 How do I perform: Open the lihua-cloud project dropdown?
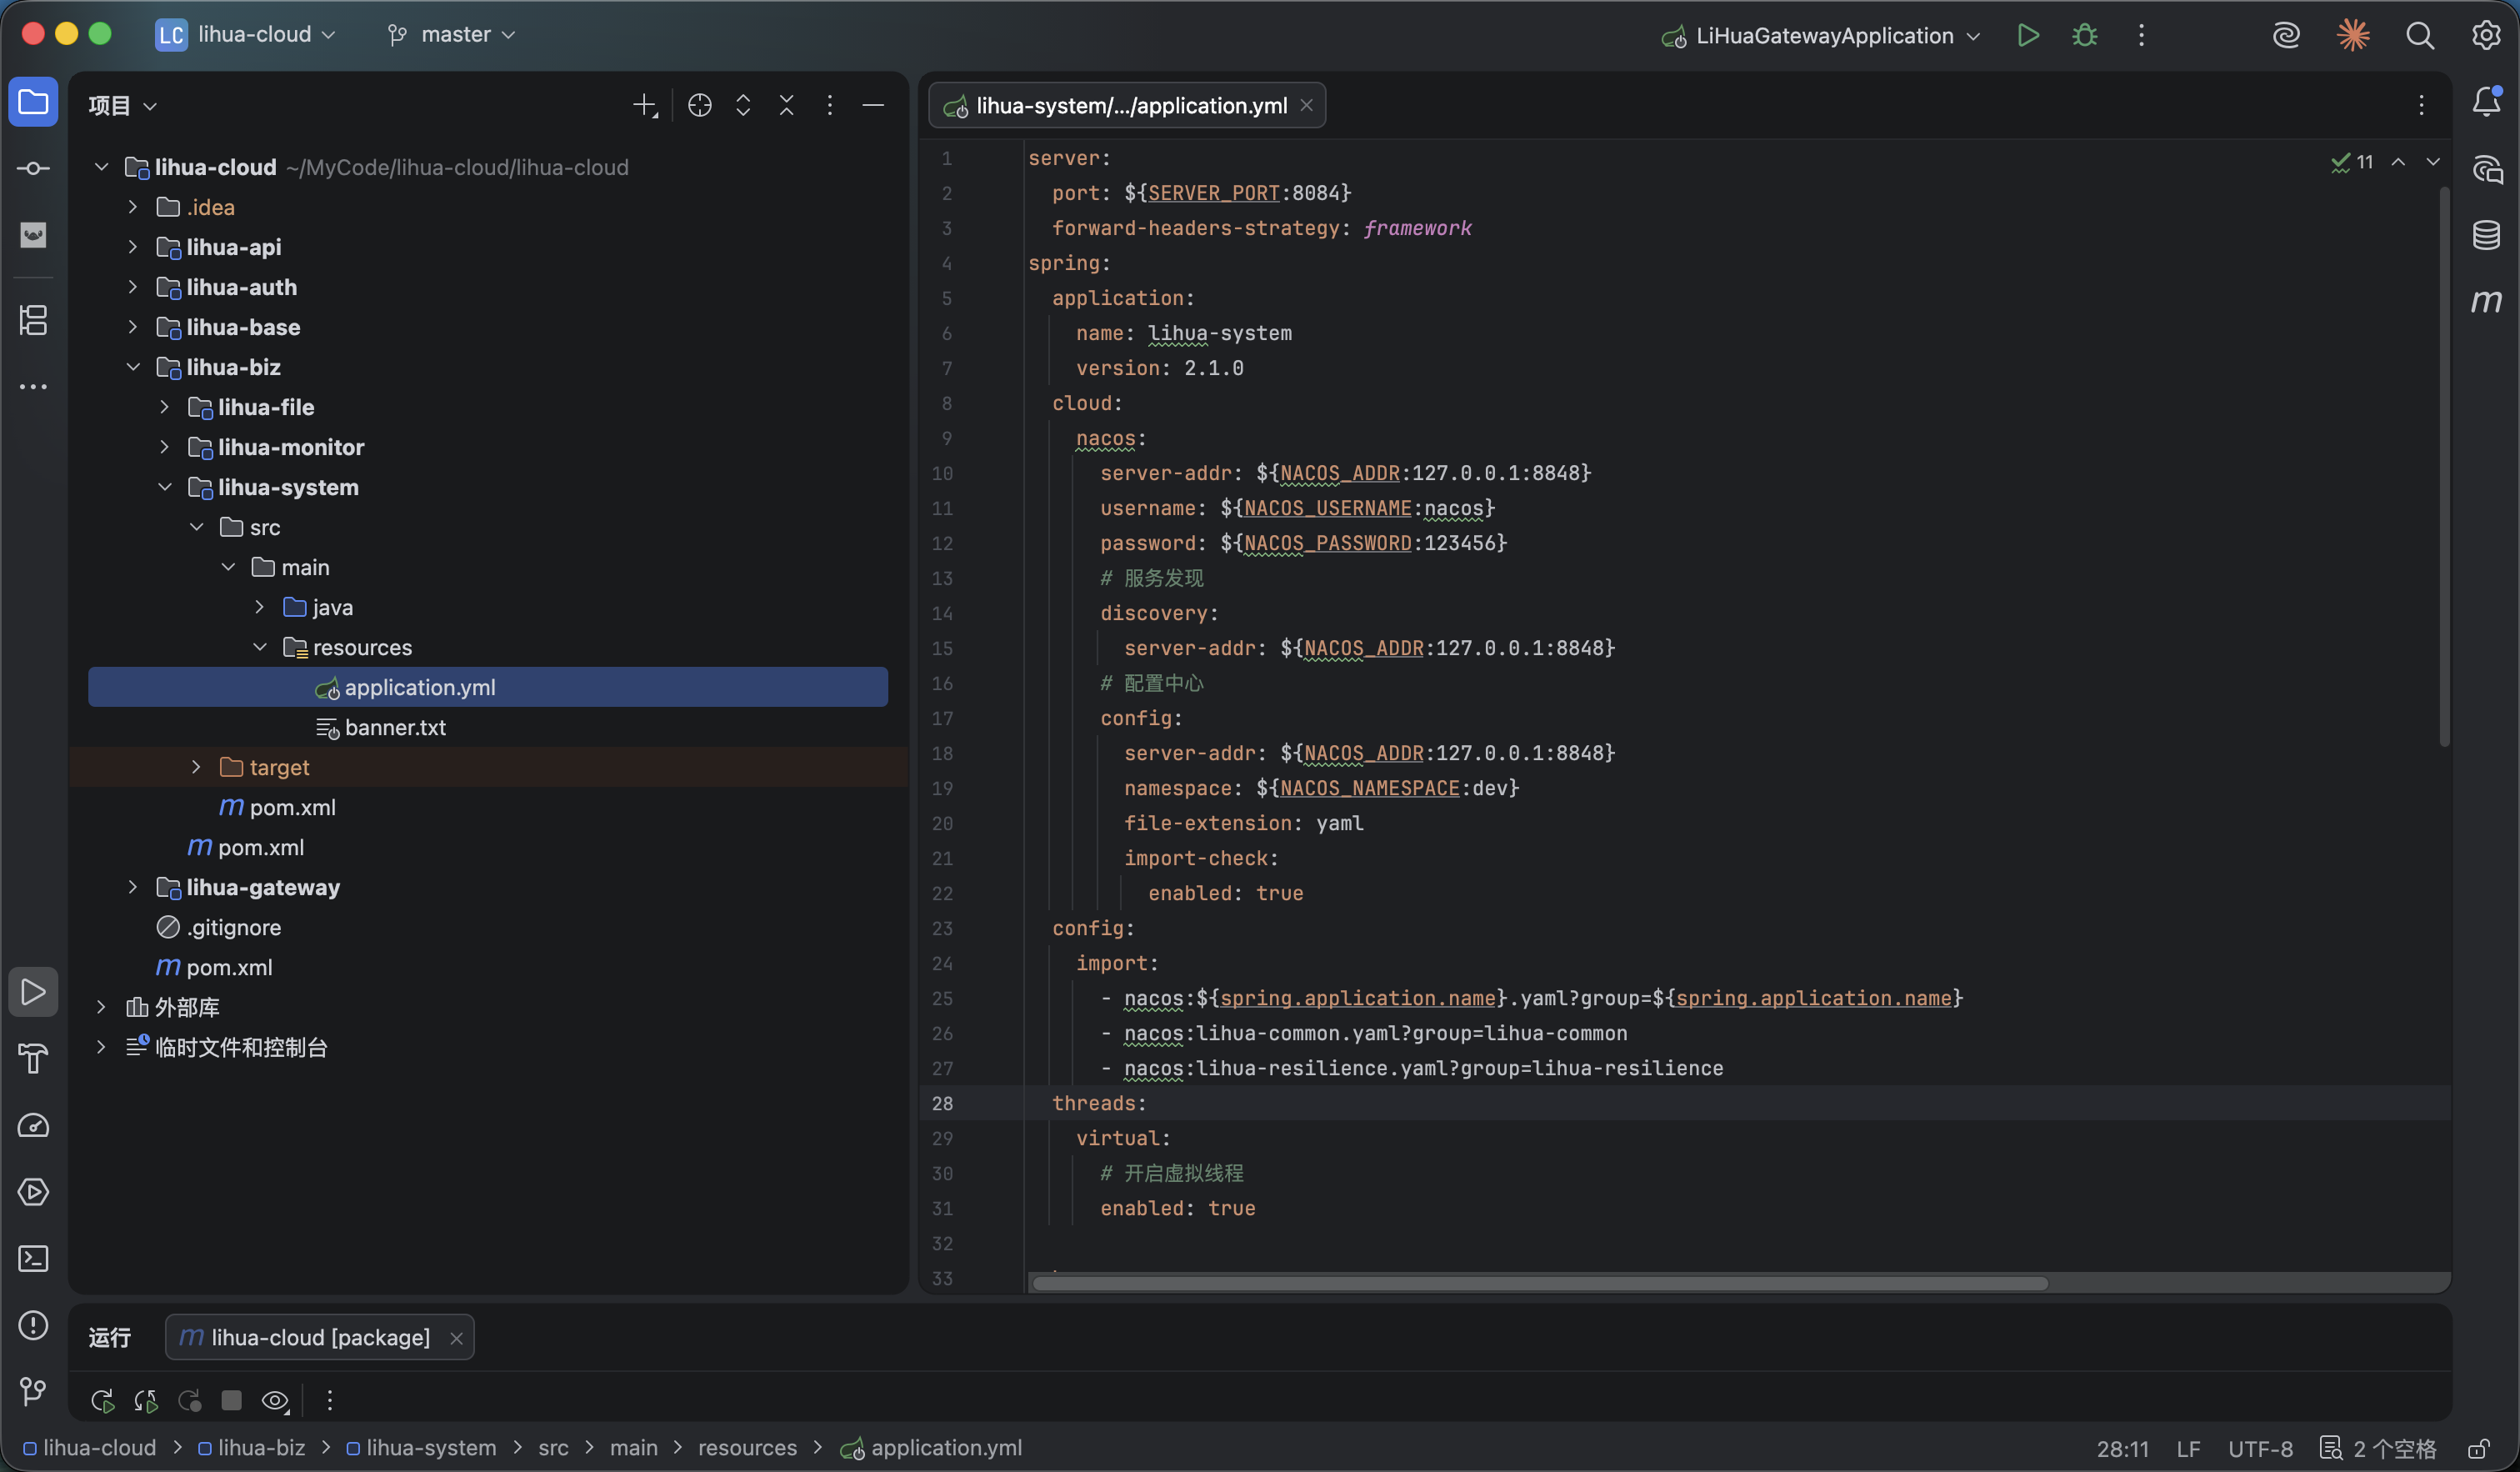point(246,34)
